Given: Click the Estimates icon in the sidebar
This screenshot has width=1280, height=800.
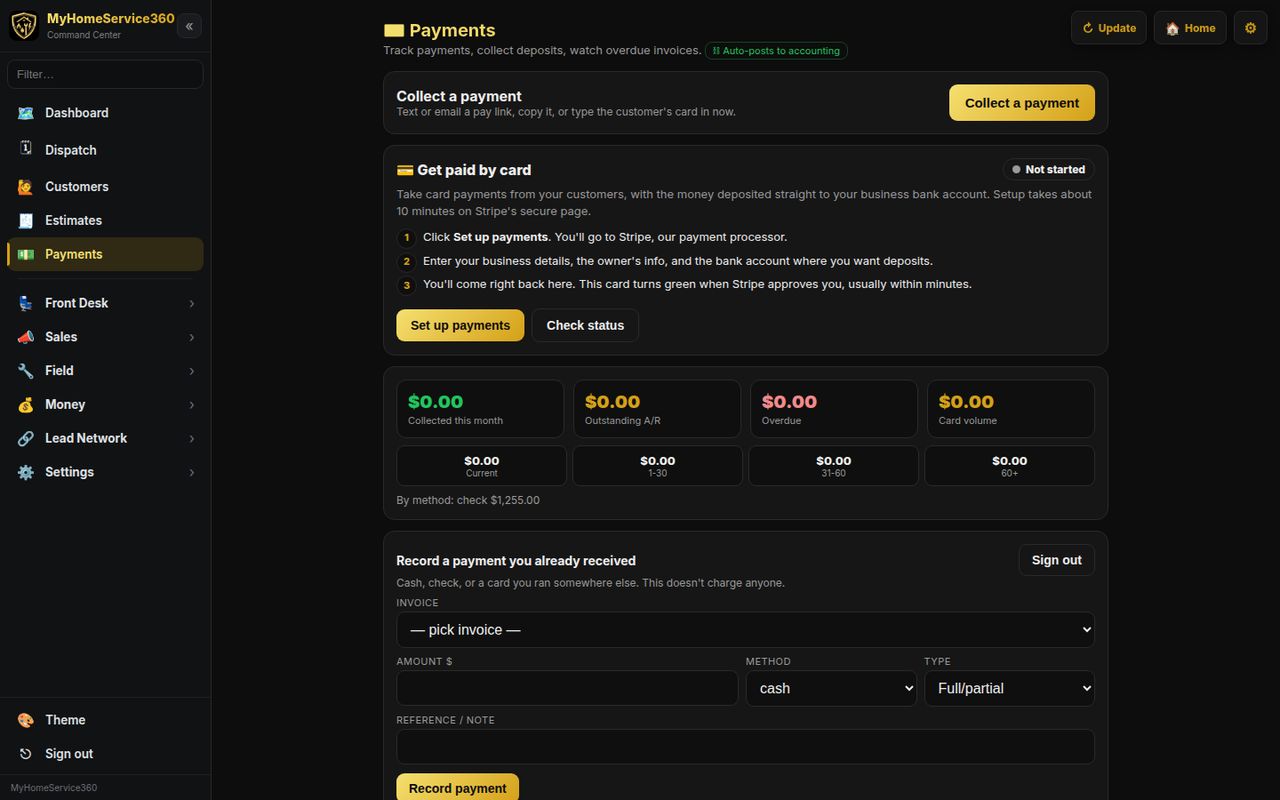Looking at the screenshot, I should coord(26,220).
